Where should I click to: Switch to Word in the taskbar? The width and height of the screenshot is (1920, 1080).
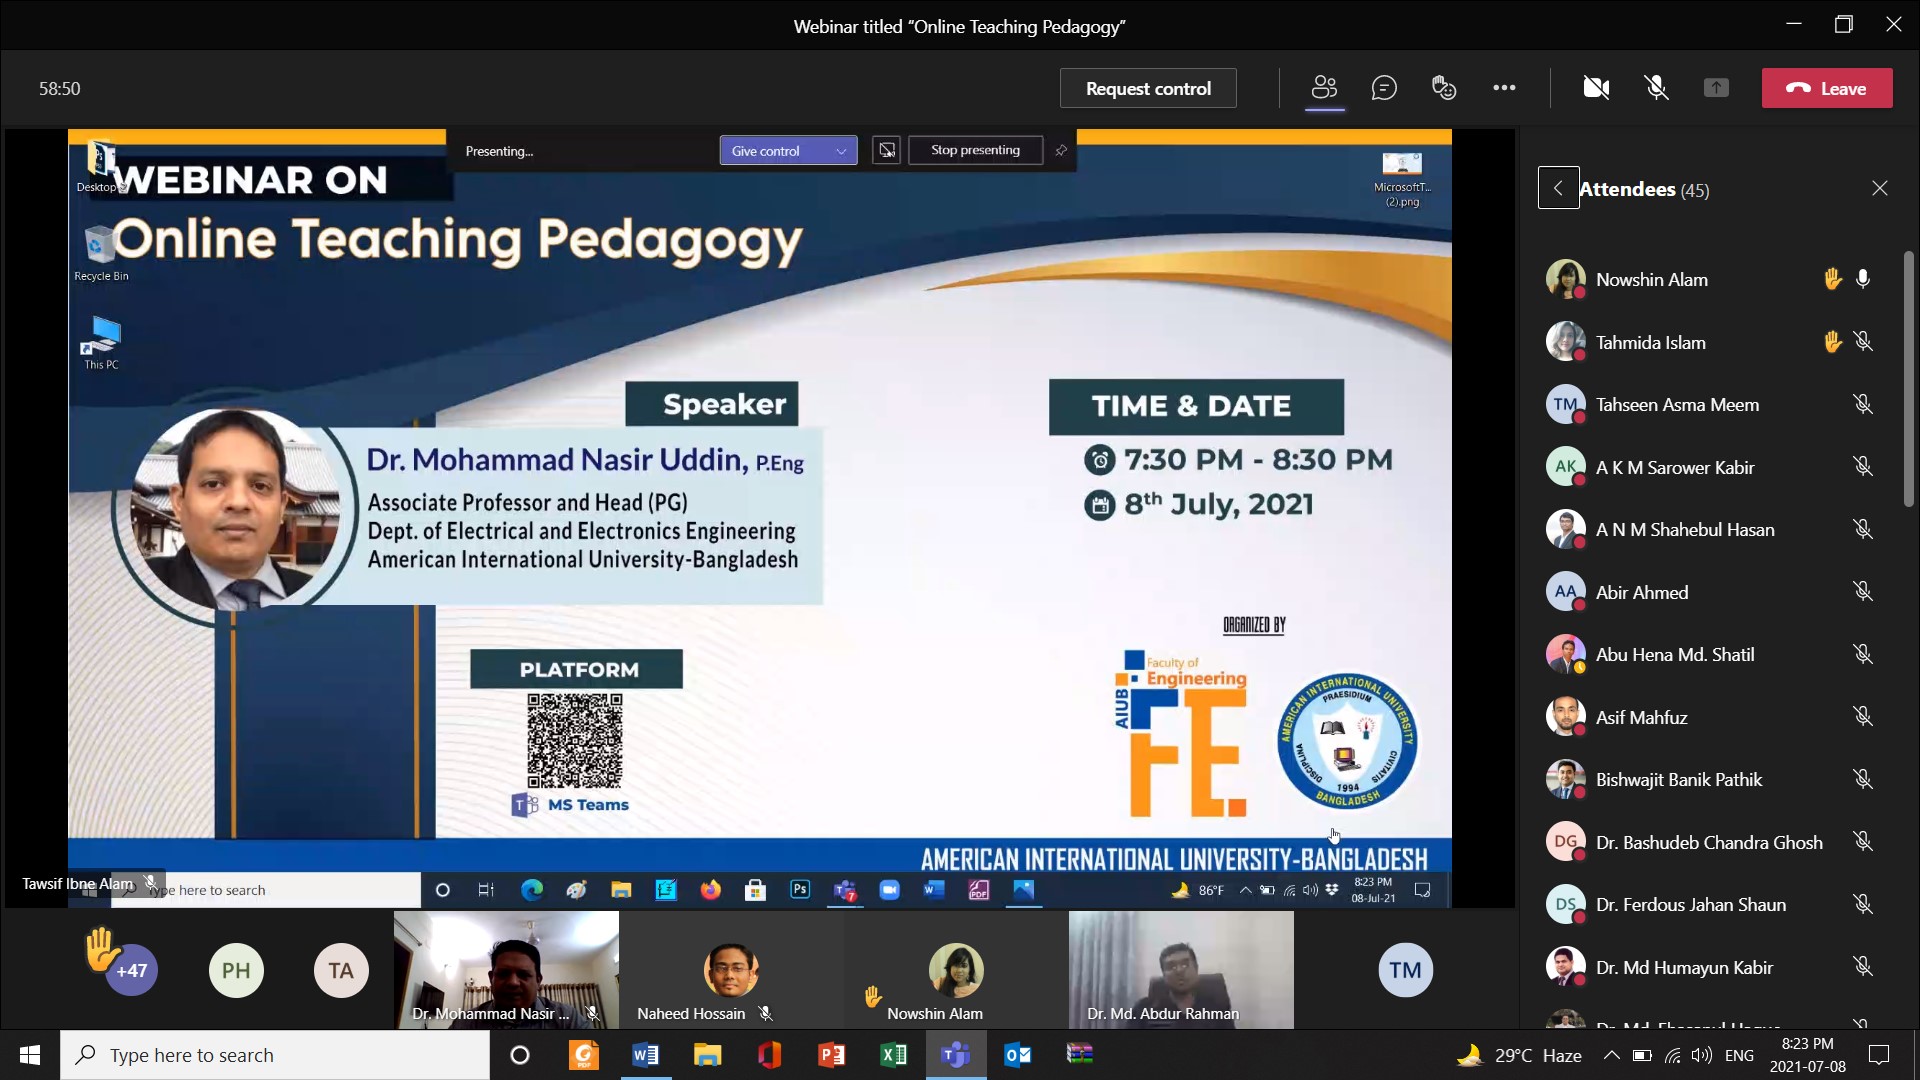click(645, 1055)
